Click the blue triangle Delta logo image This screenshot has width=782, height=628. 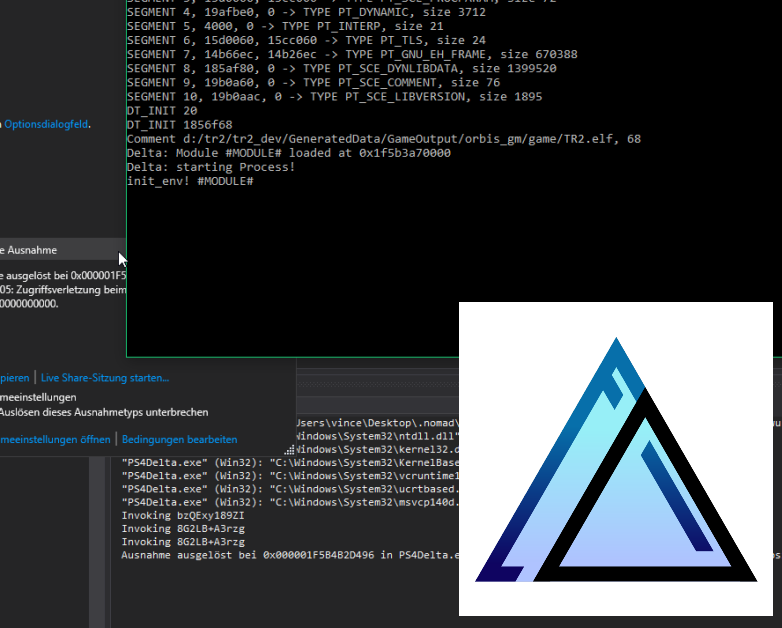[x=616, y=459]
